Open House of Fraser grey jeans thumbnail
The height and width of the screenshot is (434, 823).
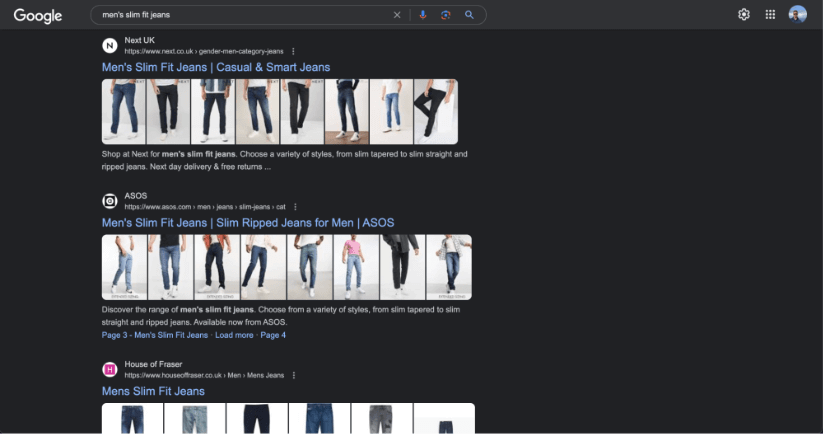(x=382, y=418)
